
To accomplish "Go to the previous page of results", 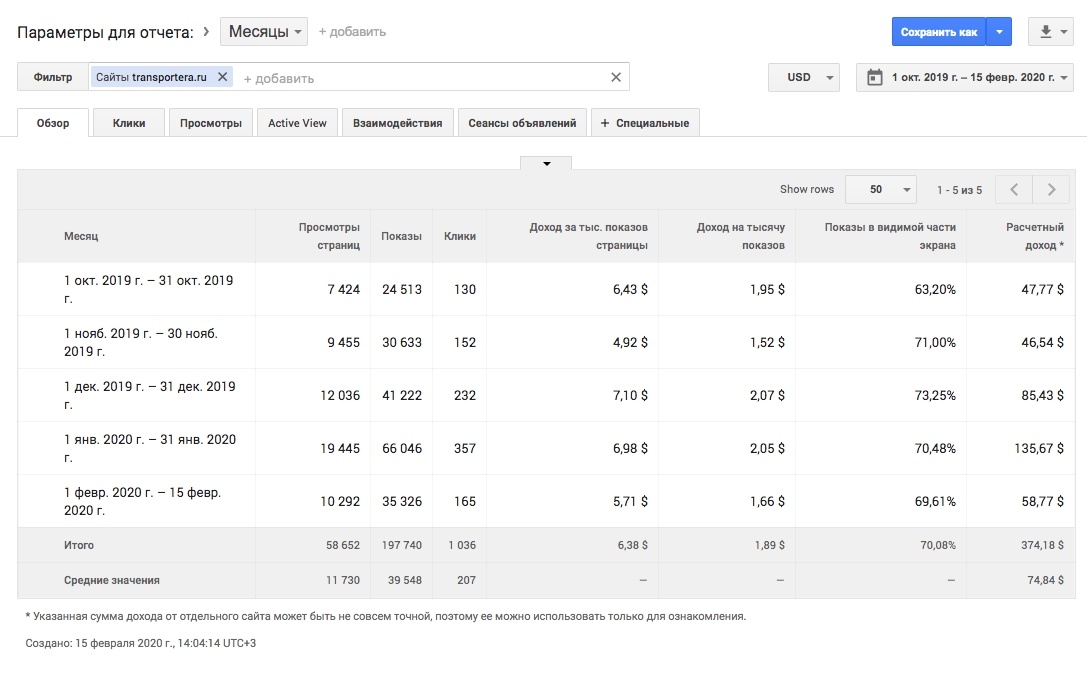I will pos(1014,189).
